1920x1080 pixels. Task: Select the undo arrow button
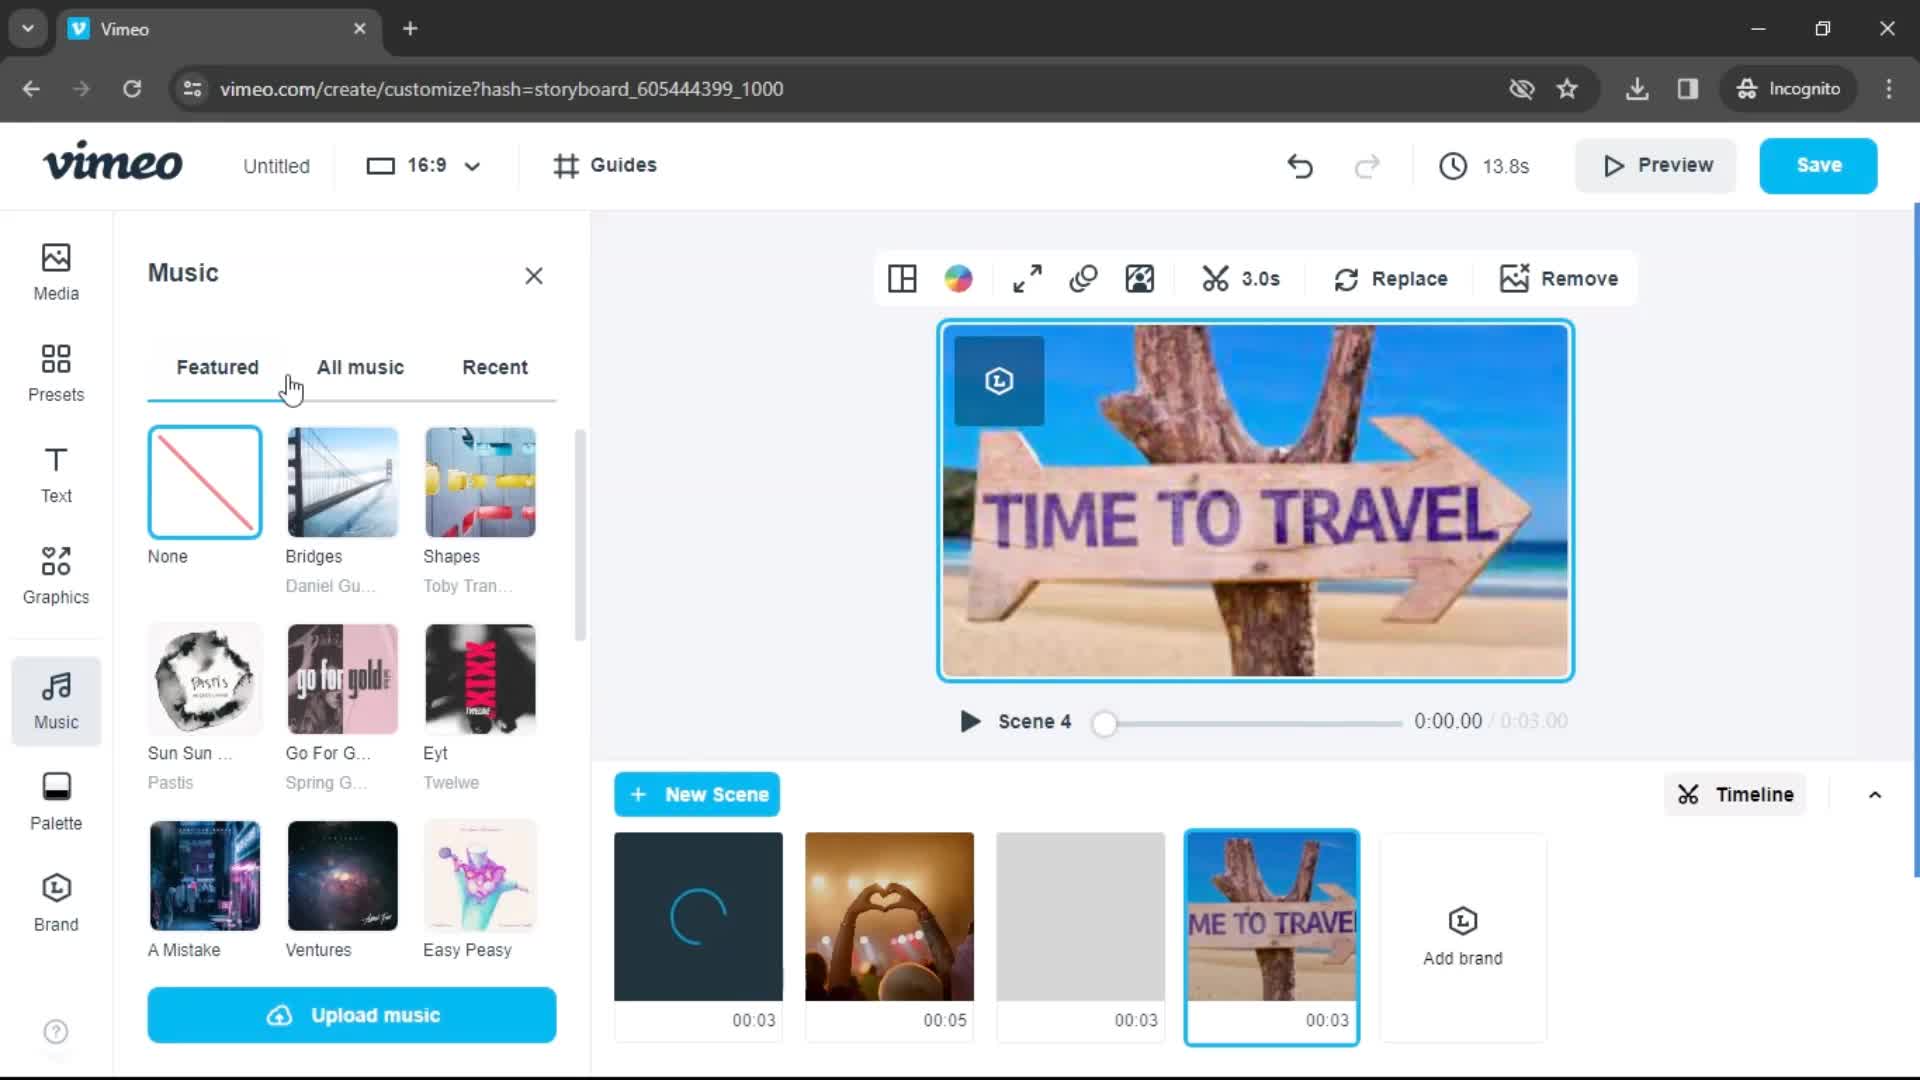[x=1300, y=165]
